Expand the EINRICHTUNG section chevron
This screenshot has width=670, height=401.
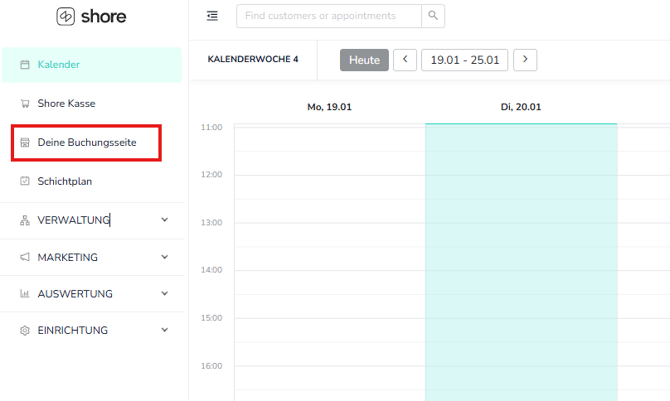[165, 330]
